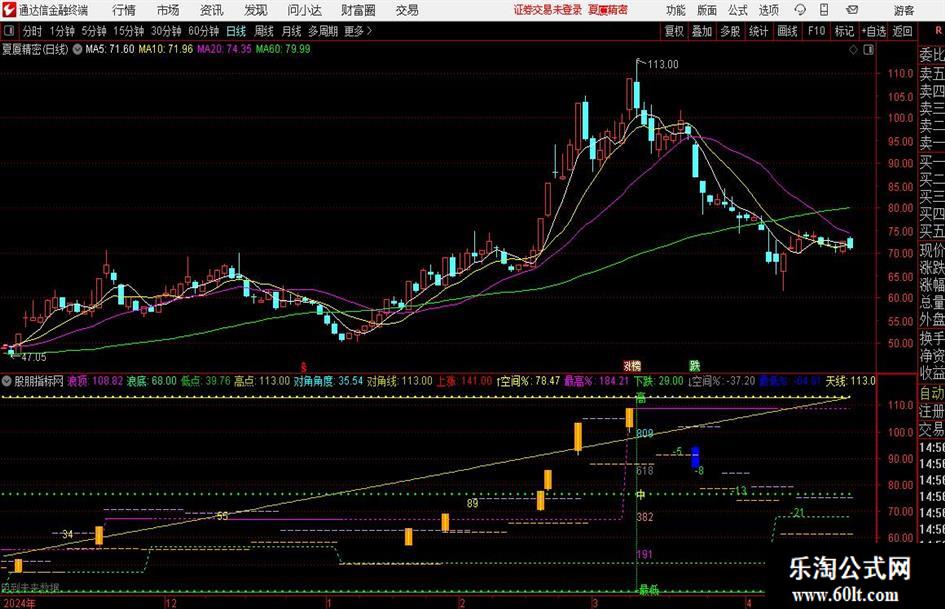The image size is (945, 609).
Task: Select the 多周期 tab
Action: [x=323, y=31]
